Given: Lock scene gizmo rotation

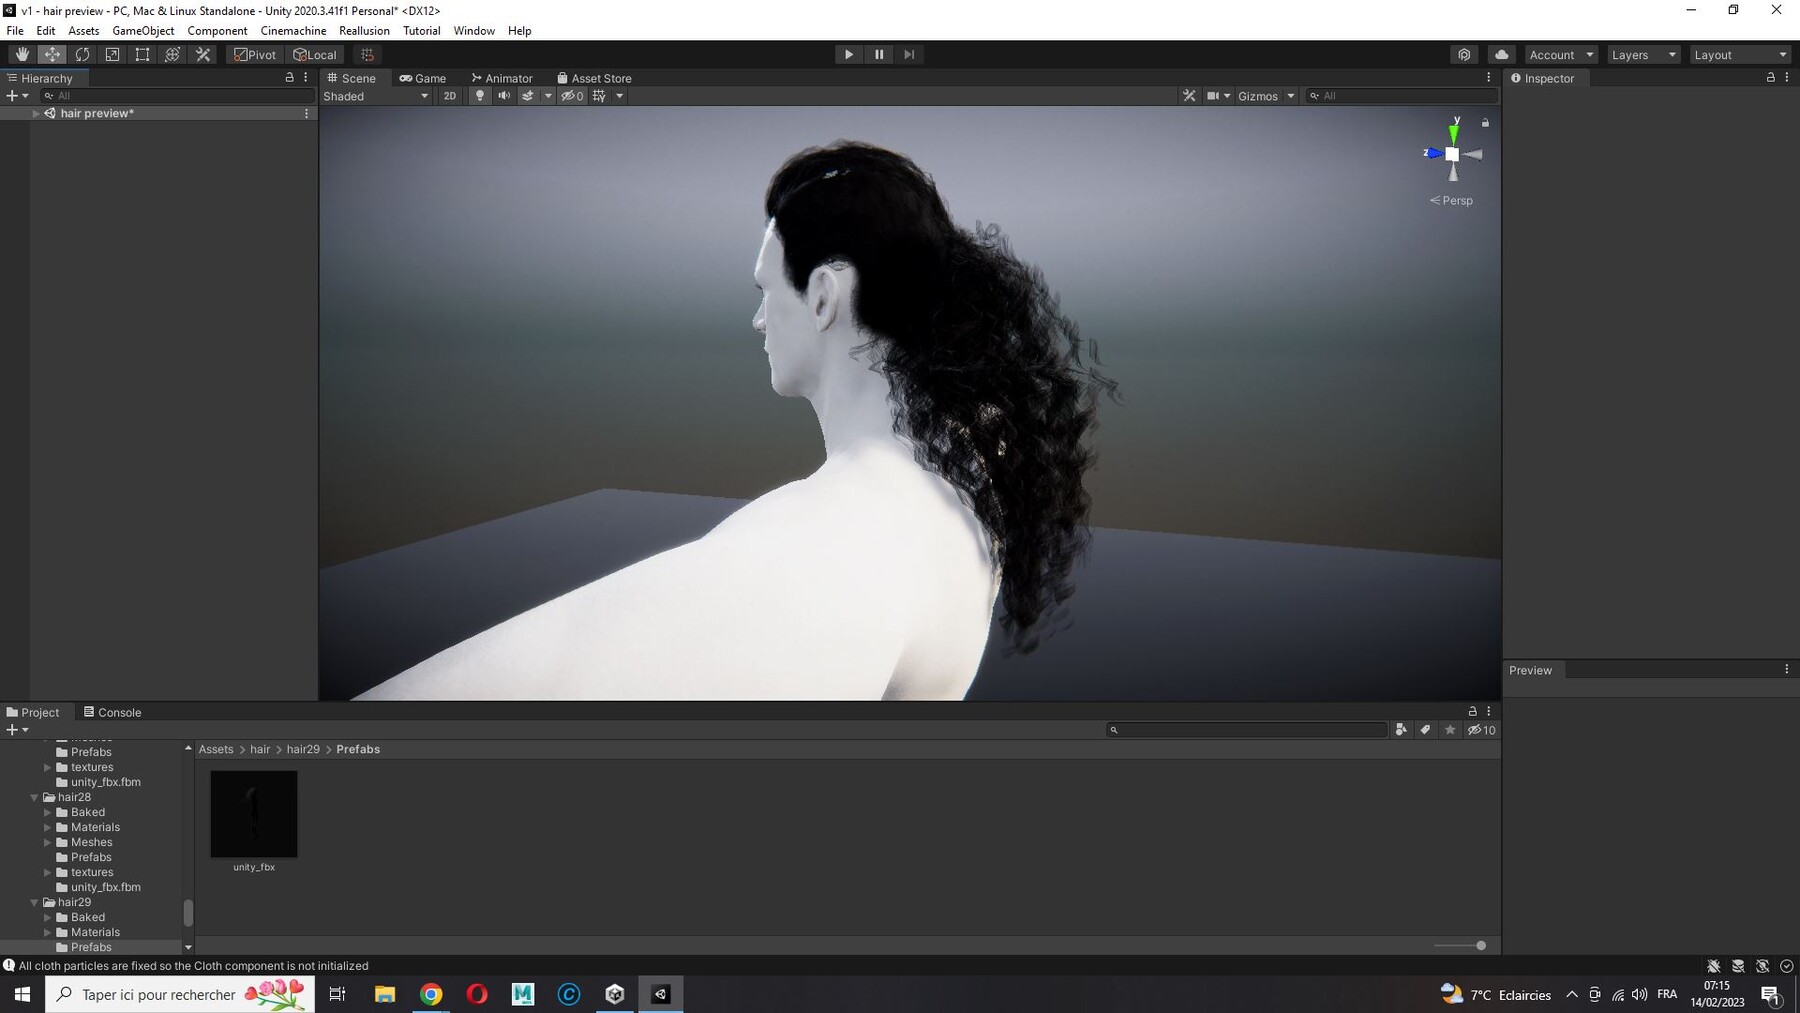Looking at the screenshot, I should [1485, 123].
